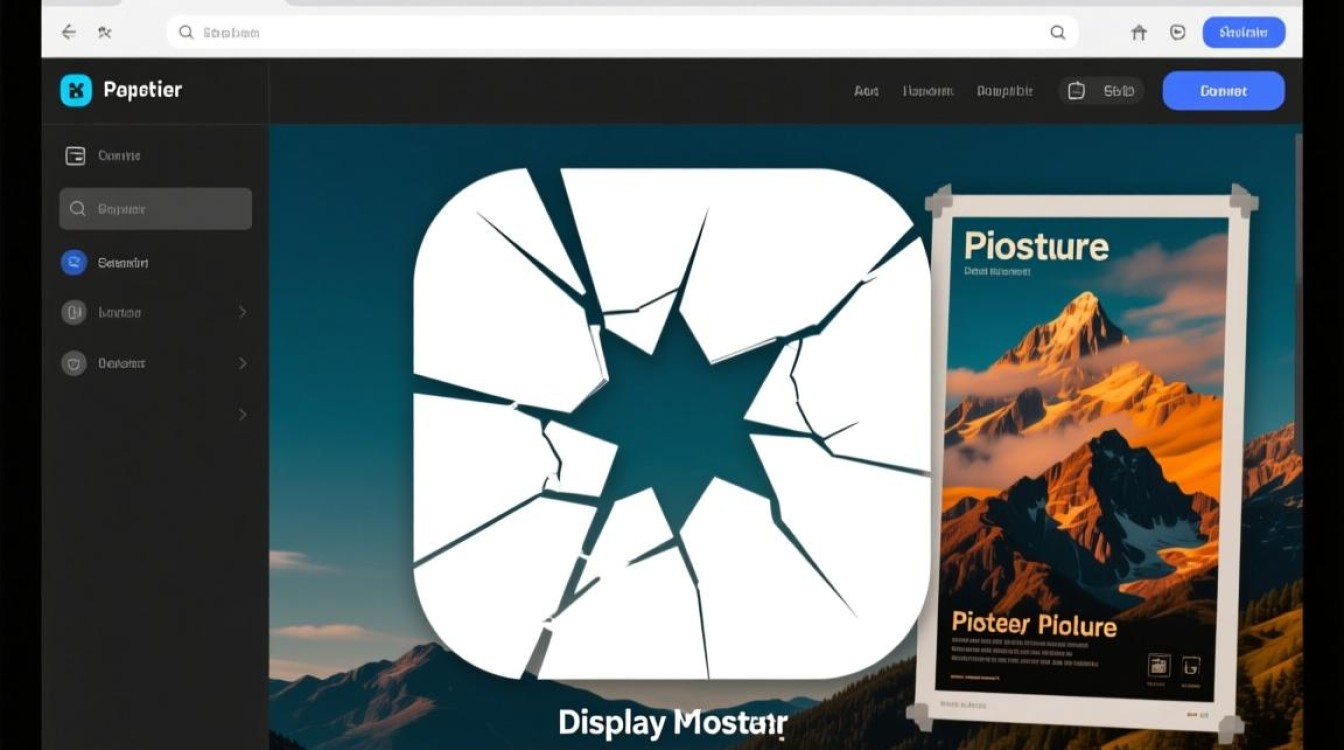This screenshot has height=750, width=1344.
Task: Click the shield icon in the sidebar
Action: click(74, 363)
